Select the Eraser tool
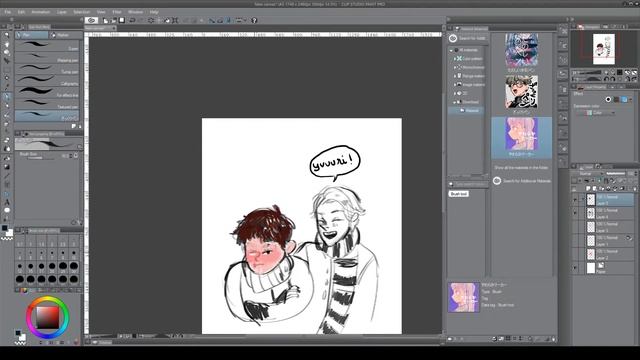The width and height of the screenshot is (640, 360). point(7,140)
